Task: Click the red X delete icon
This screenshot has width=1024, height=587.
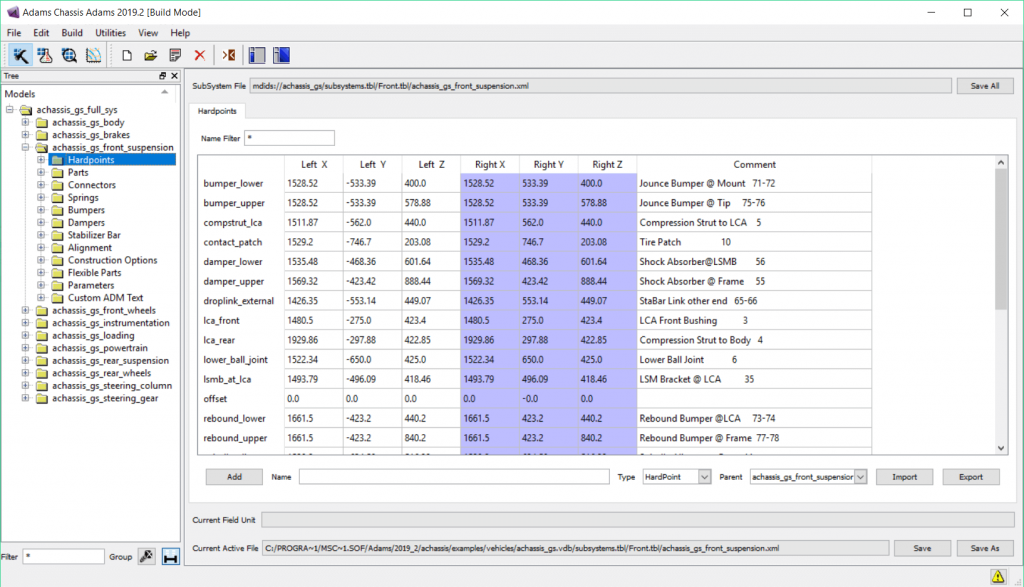Action: coord(200,56)
